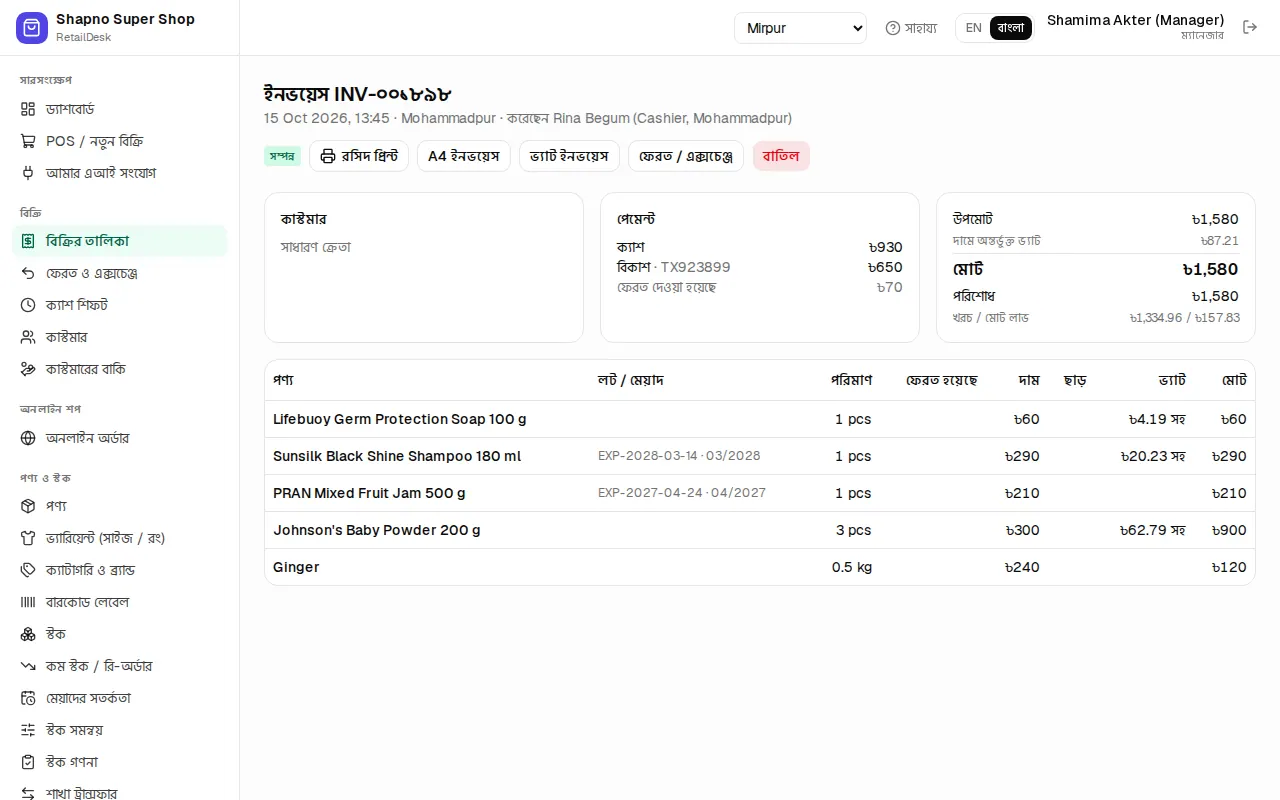This screenshot has height=800, width=1280.
Task: Open মেয়াদের সতর্কতা menu item
Action: [x=120, y=698]
